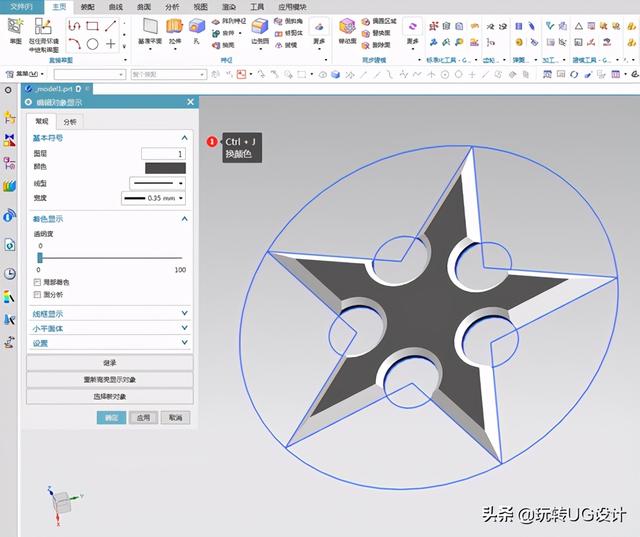Open the History clock icon in sidebar
The height and width of the screenshot is (537, 640).
[x=10, y=273]
